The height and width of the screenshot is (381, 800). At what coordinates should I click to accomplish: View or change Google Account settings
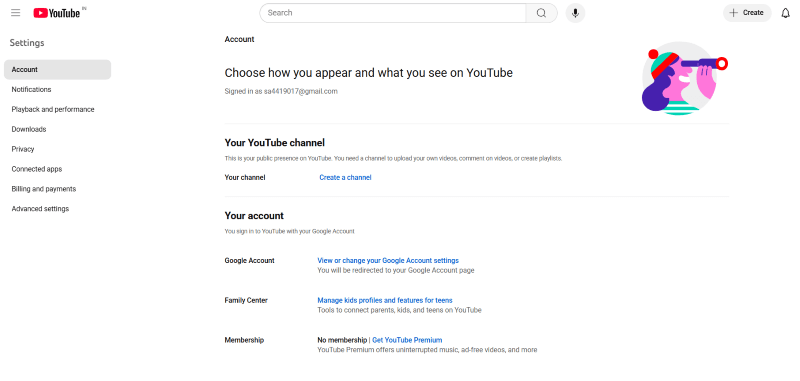click(x=388, y=261)
